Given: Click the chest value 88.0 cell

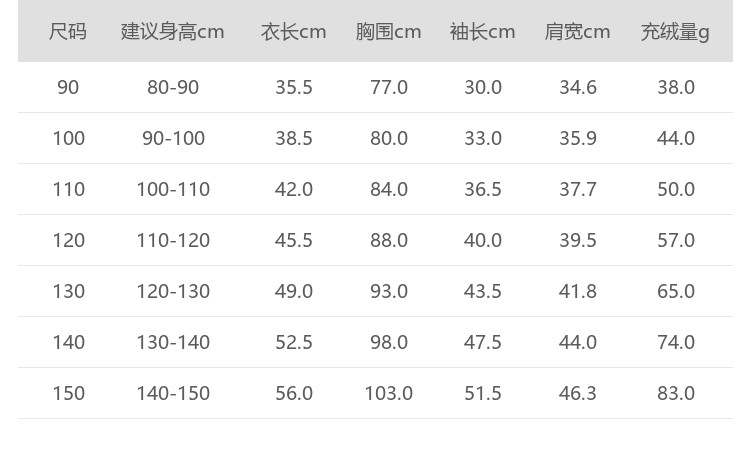Looking at the screenshot, I should click(x=389, y=240).
